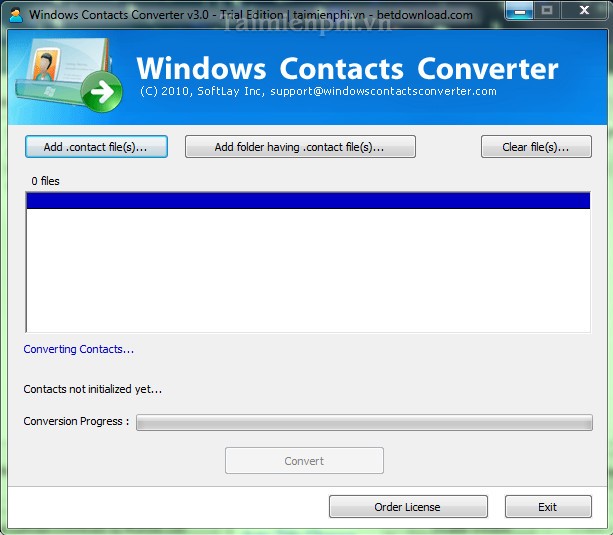Click the '0 files' count label
Image resolution: width=613 pixels, height=535 pixels.
tap(45, 181)
